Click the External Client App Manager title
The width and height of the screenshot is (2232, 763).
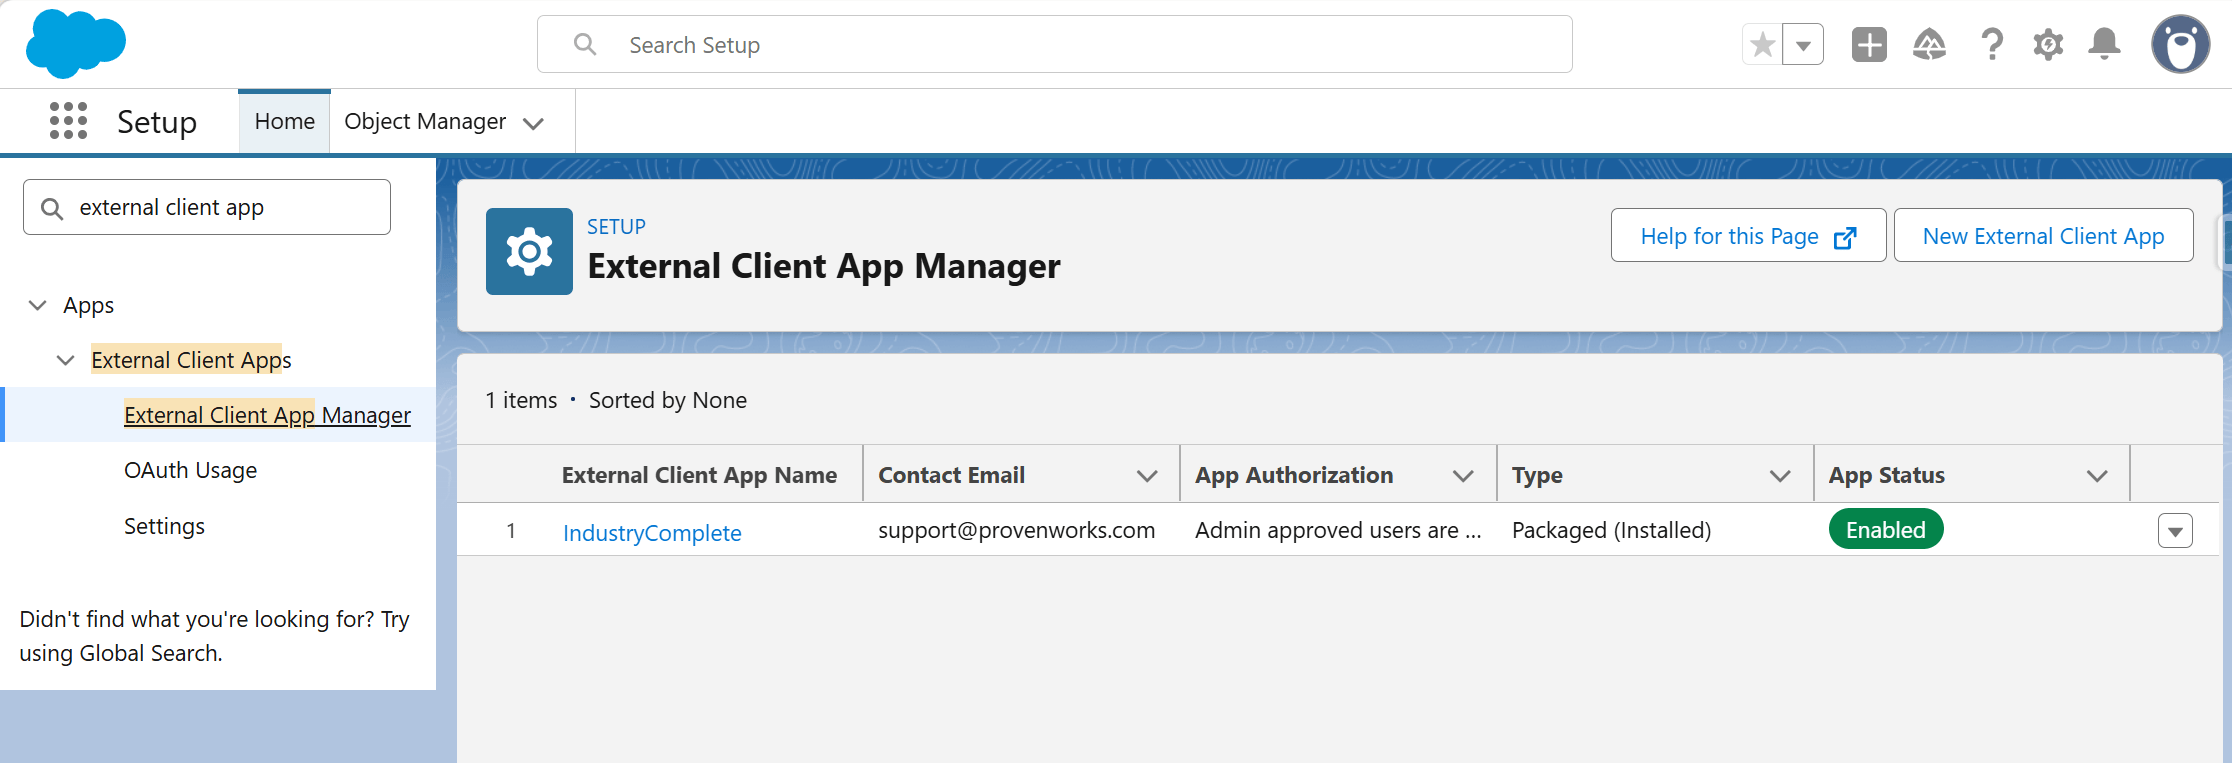pos(824,266)
